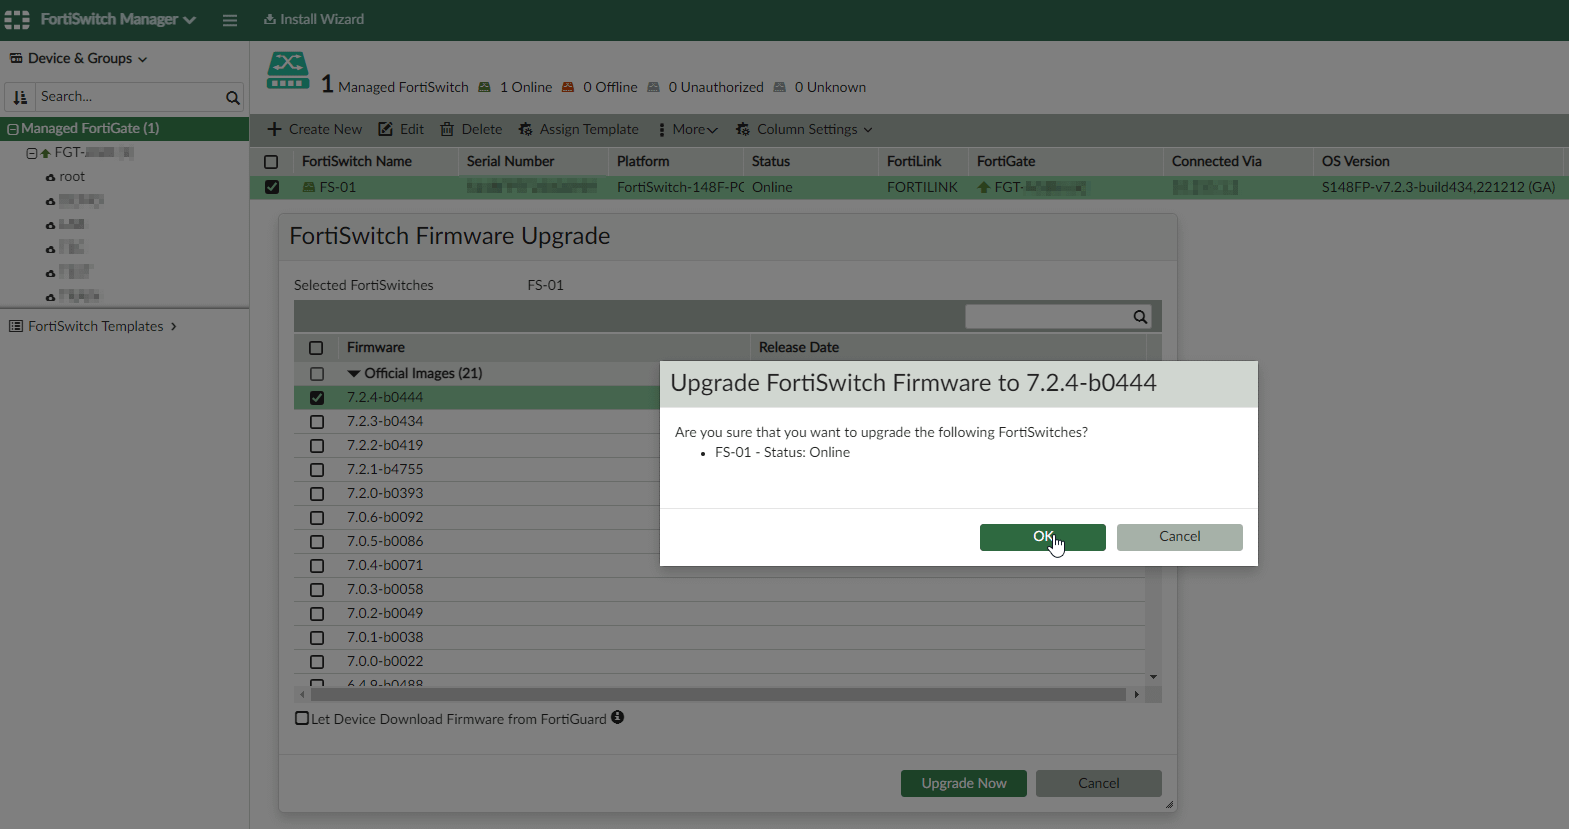
Task: Click the FortiGuard download info icon
Action: click(x=618, y=717)
